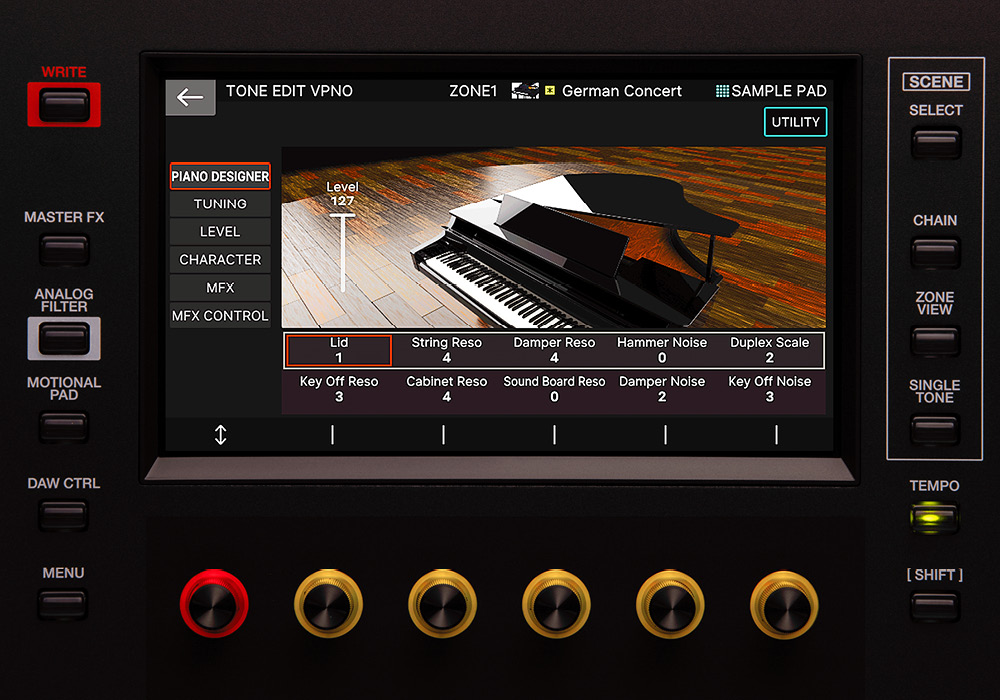
Task: Switch to the TUNING tab
Action: pos(220,204)
